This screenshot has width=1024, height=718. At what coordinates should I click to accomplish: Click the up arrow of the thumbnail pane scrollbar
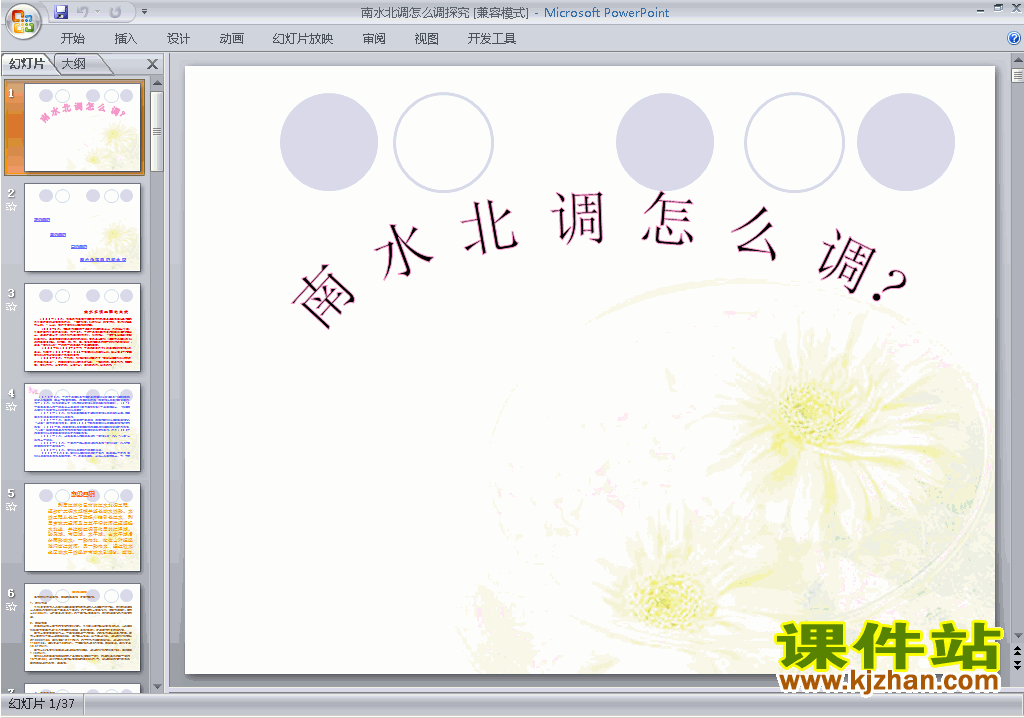(x=157, y=84)
